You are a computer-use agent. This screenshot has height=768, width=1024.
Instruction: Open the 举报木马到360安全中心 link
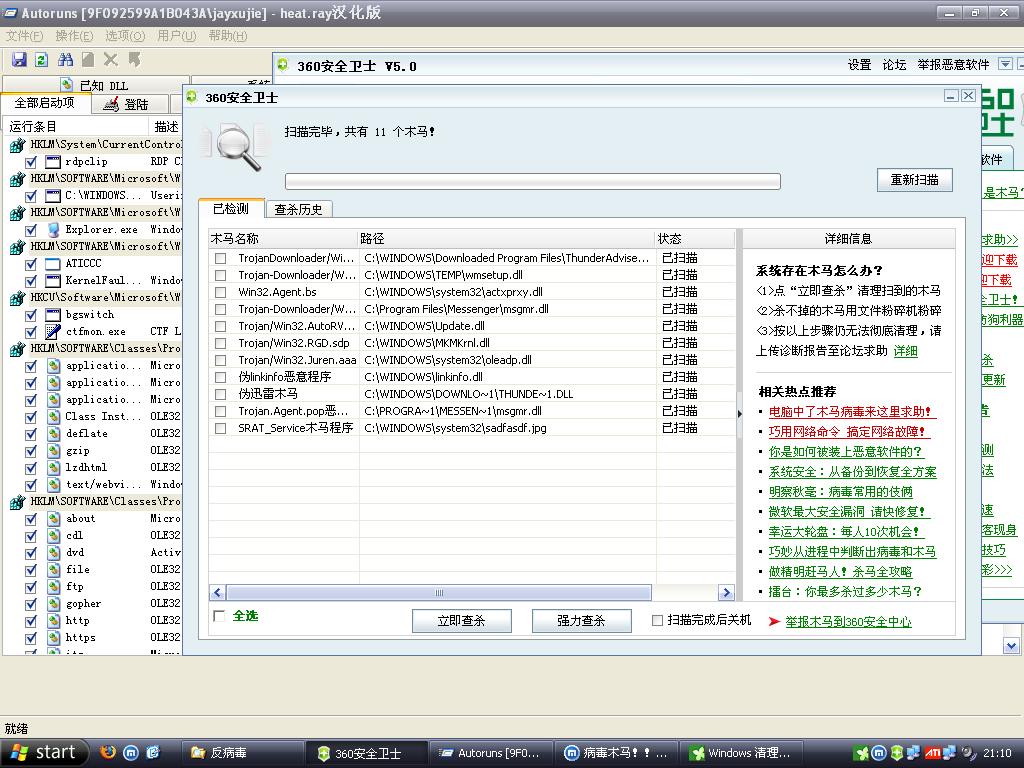click(848, 622)
